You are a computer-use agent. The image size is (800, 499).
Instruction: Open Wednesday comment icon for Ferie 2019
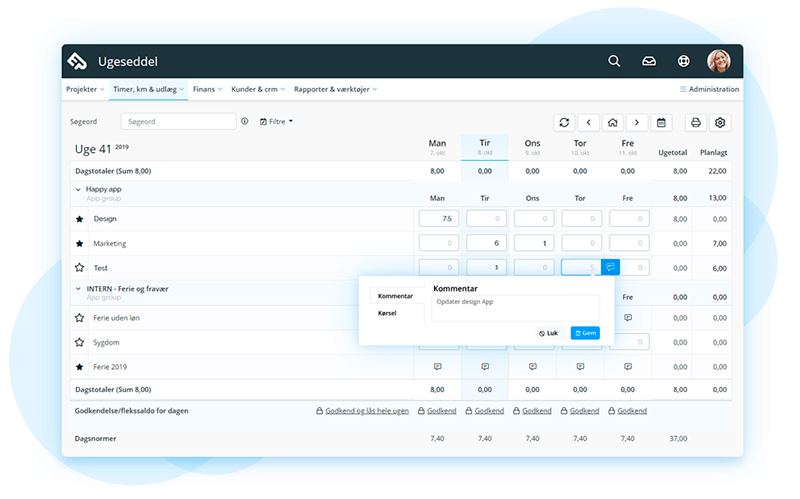[533, 367]
